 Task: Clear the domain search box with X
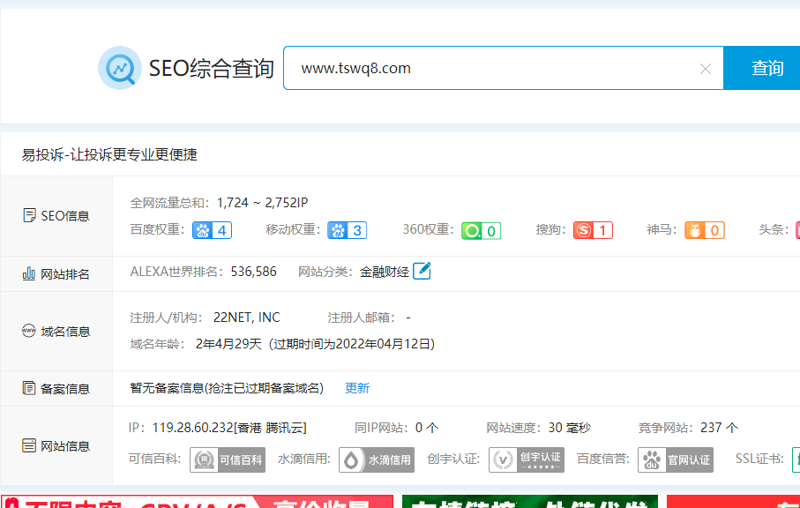coord(705,69)
